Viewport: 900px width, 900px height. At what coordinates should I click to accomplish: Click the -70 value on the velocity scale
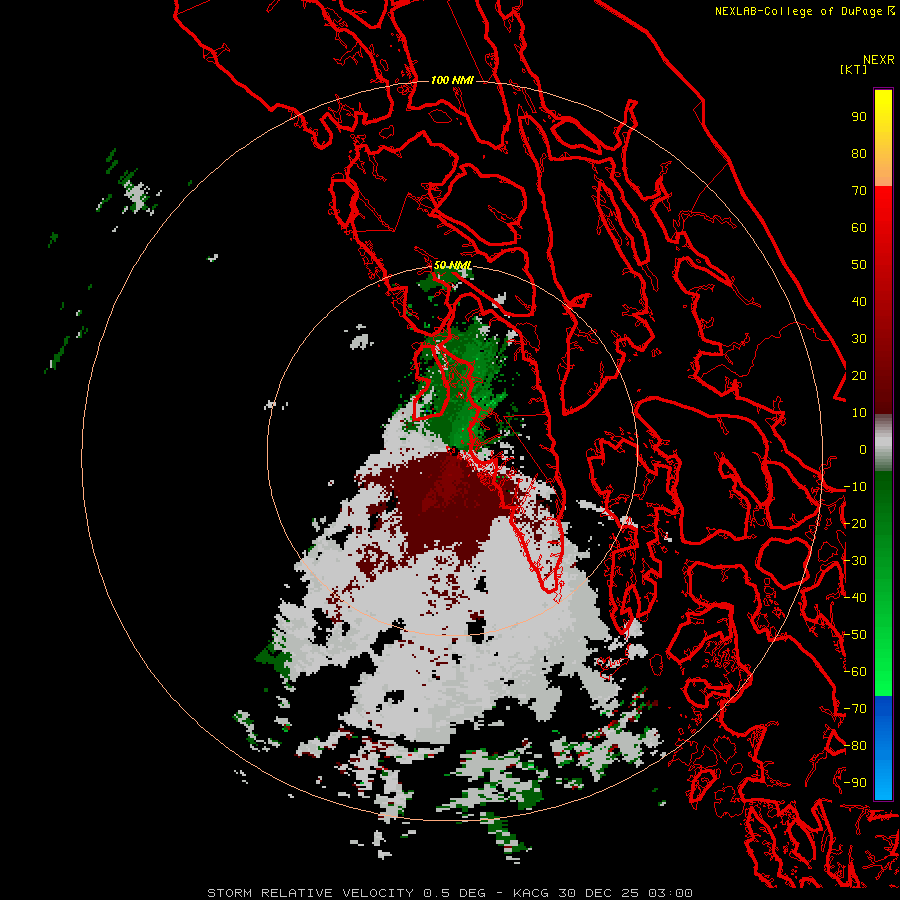(x=855, y=709)
